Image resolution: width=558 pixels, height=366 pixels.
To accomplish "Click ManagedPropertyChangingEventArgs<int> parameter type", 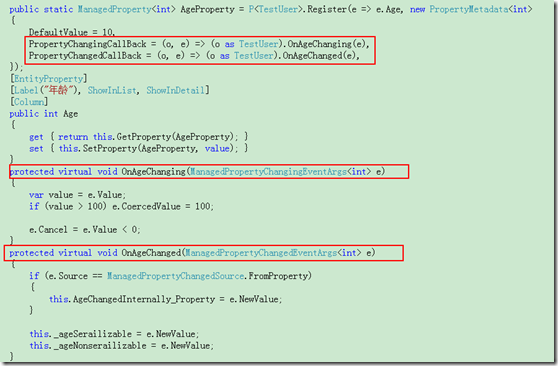I will pyautogui.click(x=280, y=172).
